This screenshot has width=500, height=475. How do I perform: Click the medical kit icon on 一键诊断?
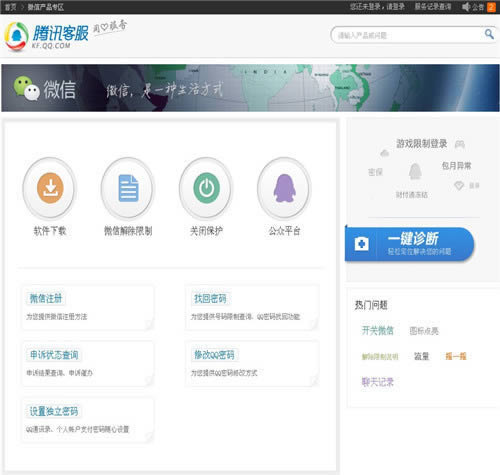pyautogui.click(x=362, y=244)
